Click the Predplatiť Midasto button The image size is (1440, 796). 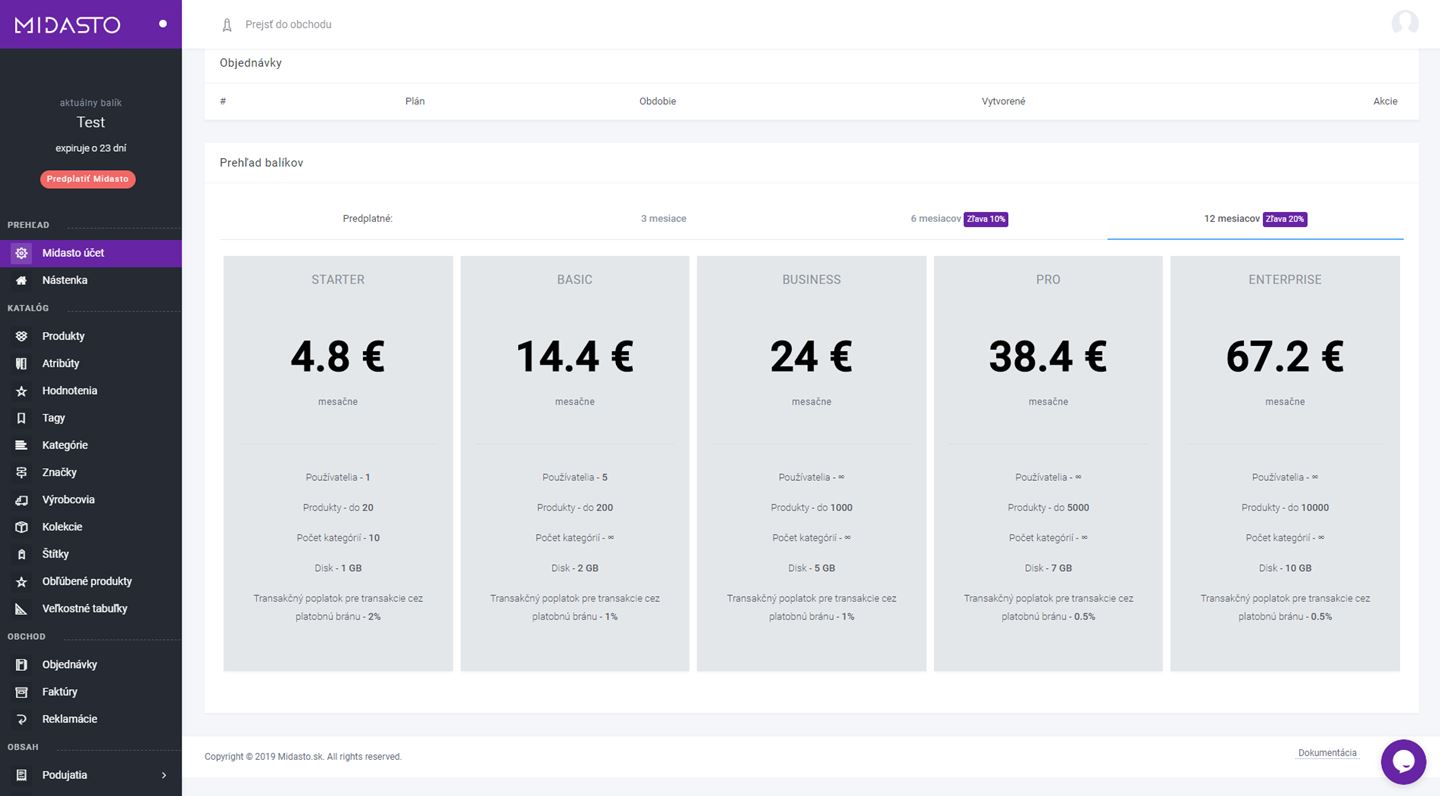click(x=88, y=179)
